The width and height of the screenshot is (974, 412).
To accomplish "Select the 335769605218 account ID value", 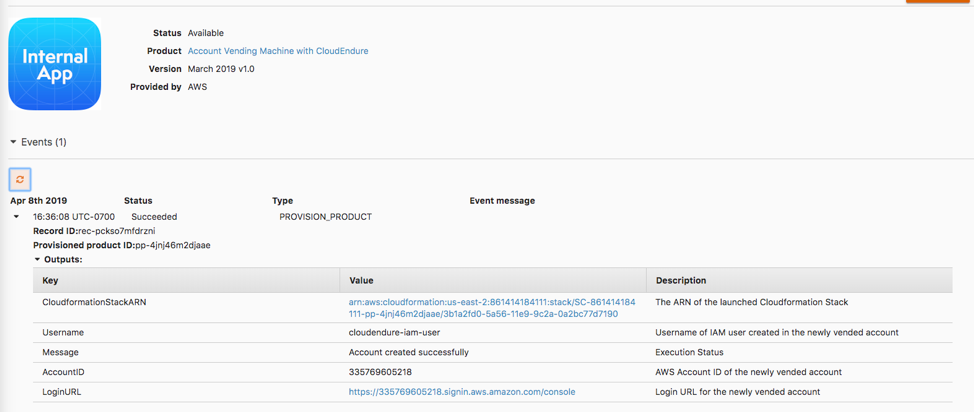I will [x=381, y=372].
